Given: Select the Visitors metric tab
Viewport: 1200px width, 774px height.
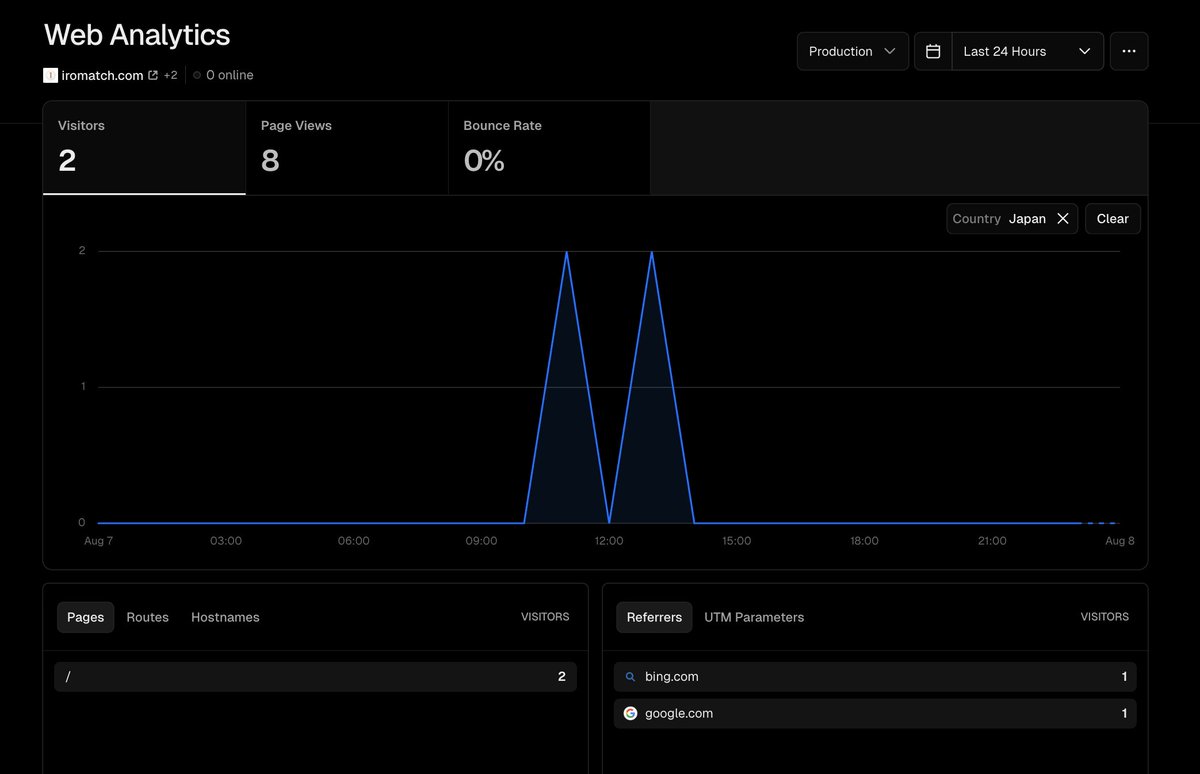Looking at the screenshot, I should coord(144,148).
